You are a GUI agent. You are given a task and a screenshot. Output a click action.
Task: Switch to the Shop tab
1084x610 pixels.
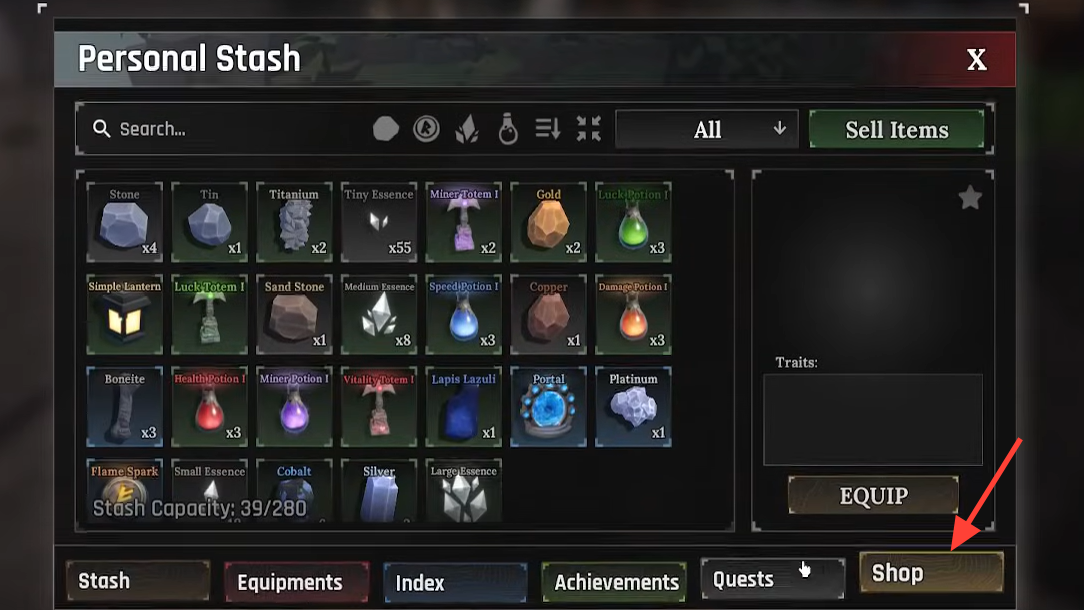click(x=931, y=573)
